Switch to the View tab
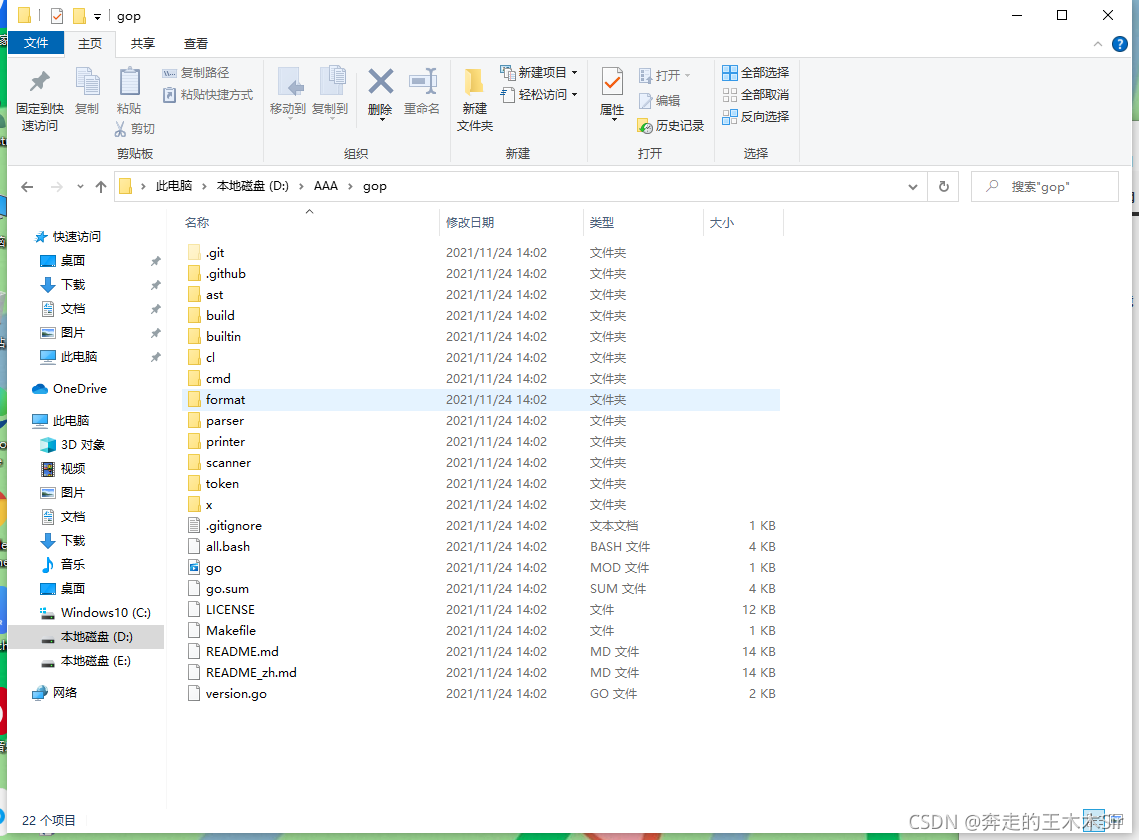Screen dimensions: 1139x840 pos(195,44)
